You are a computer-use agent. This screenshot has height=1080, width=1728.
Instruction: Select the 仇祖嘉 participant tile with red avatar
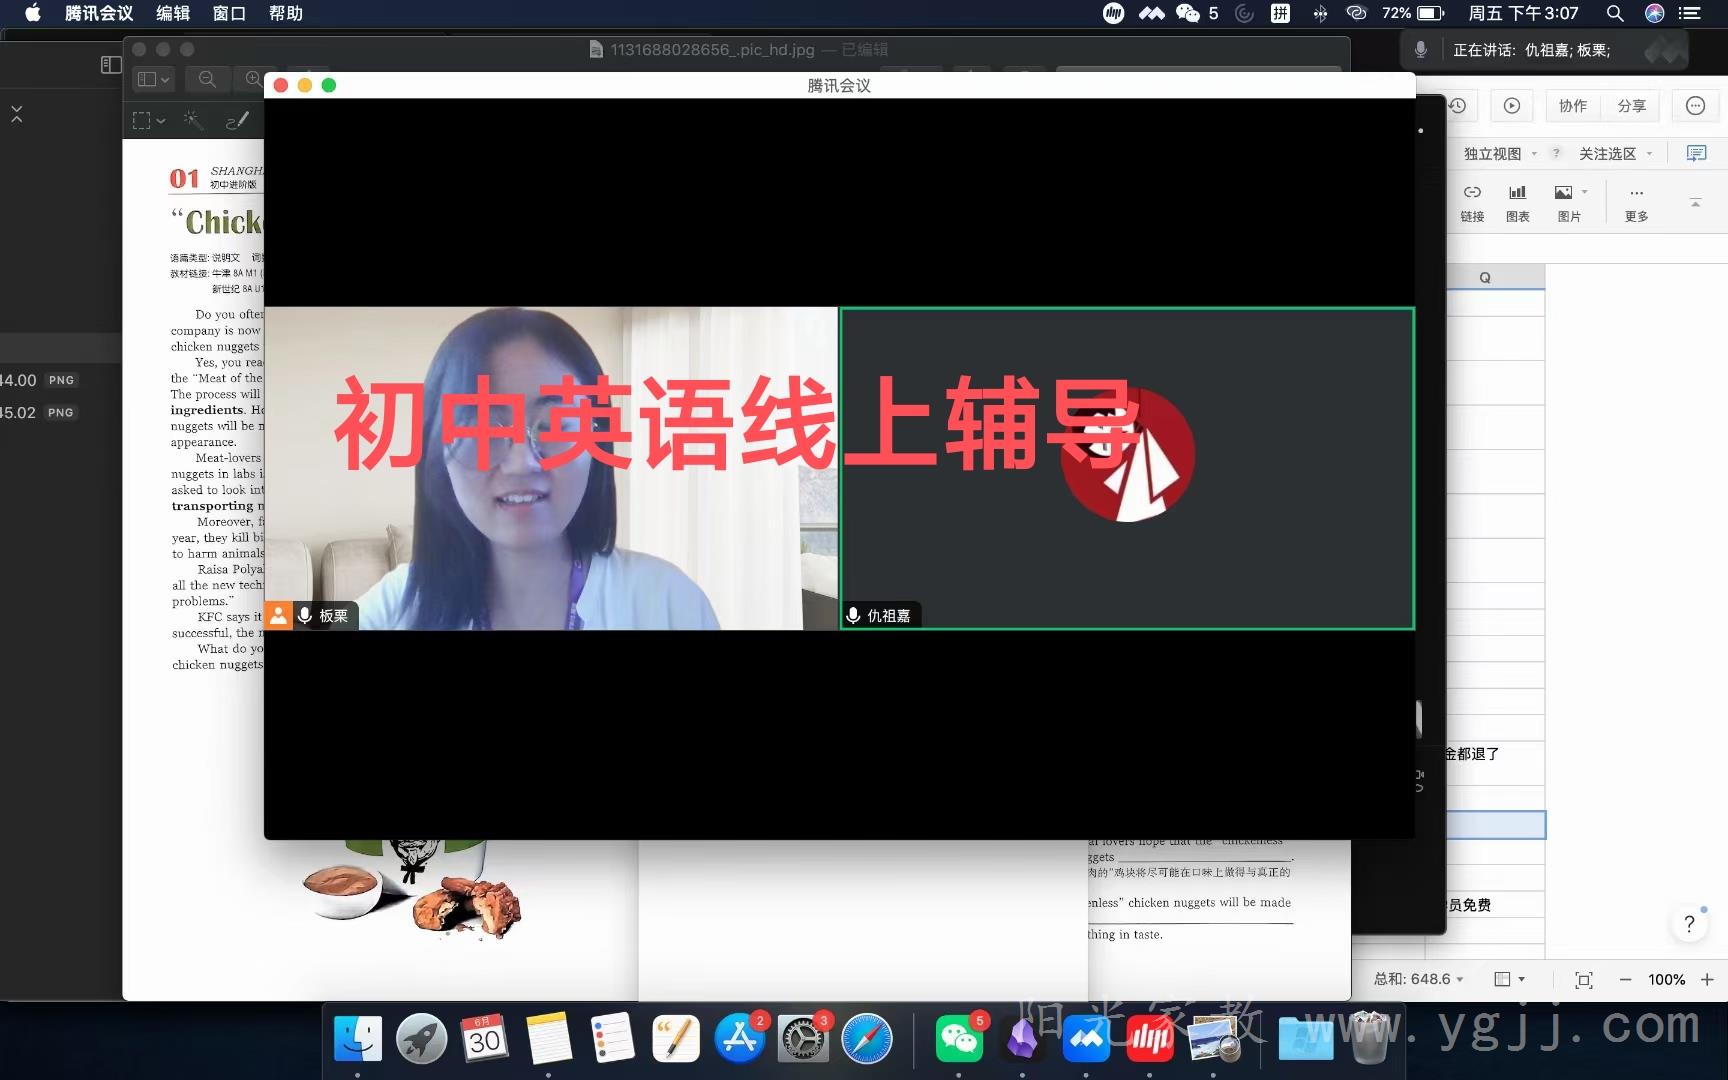point(1127,468)
